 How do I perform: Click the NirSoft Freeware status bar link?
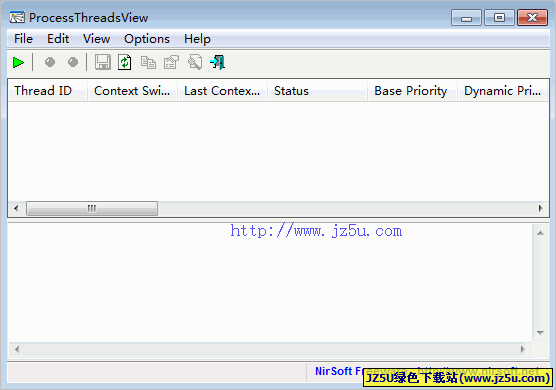click(x=427, y=371)
